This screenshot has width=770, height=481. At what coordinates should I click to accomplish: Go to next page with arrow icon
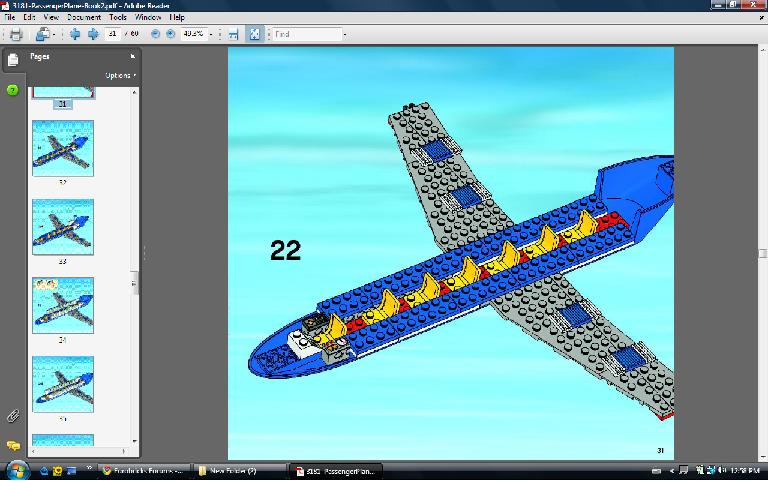point(92,34)
